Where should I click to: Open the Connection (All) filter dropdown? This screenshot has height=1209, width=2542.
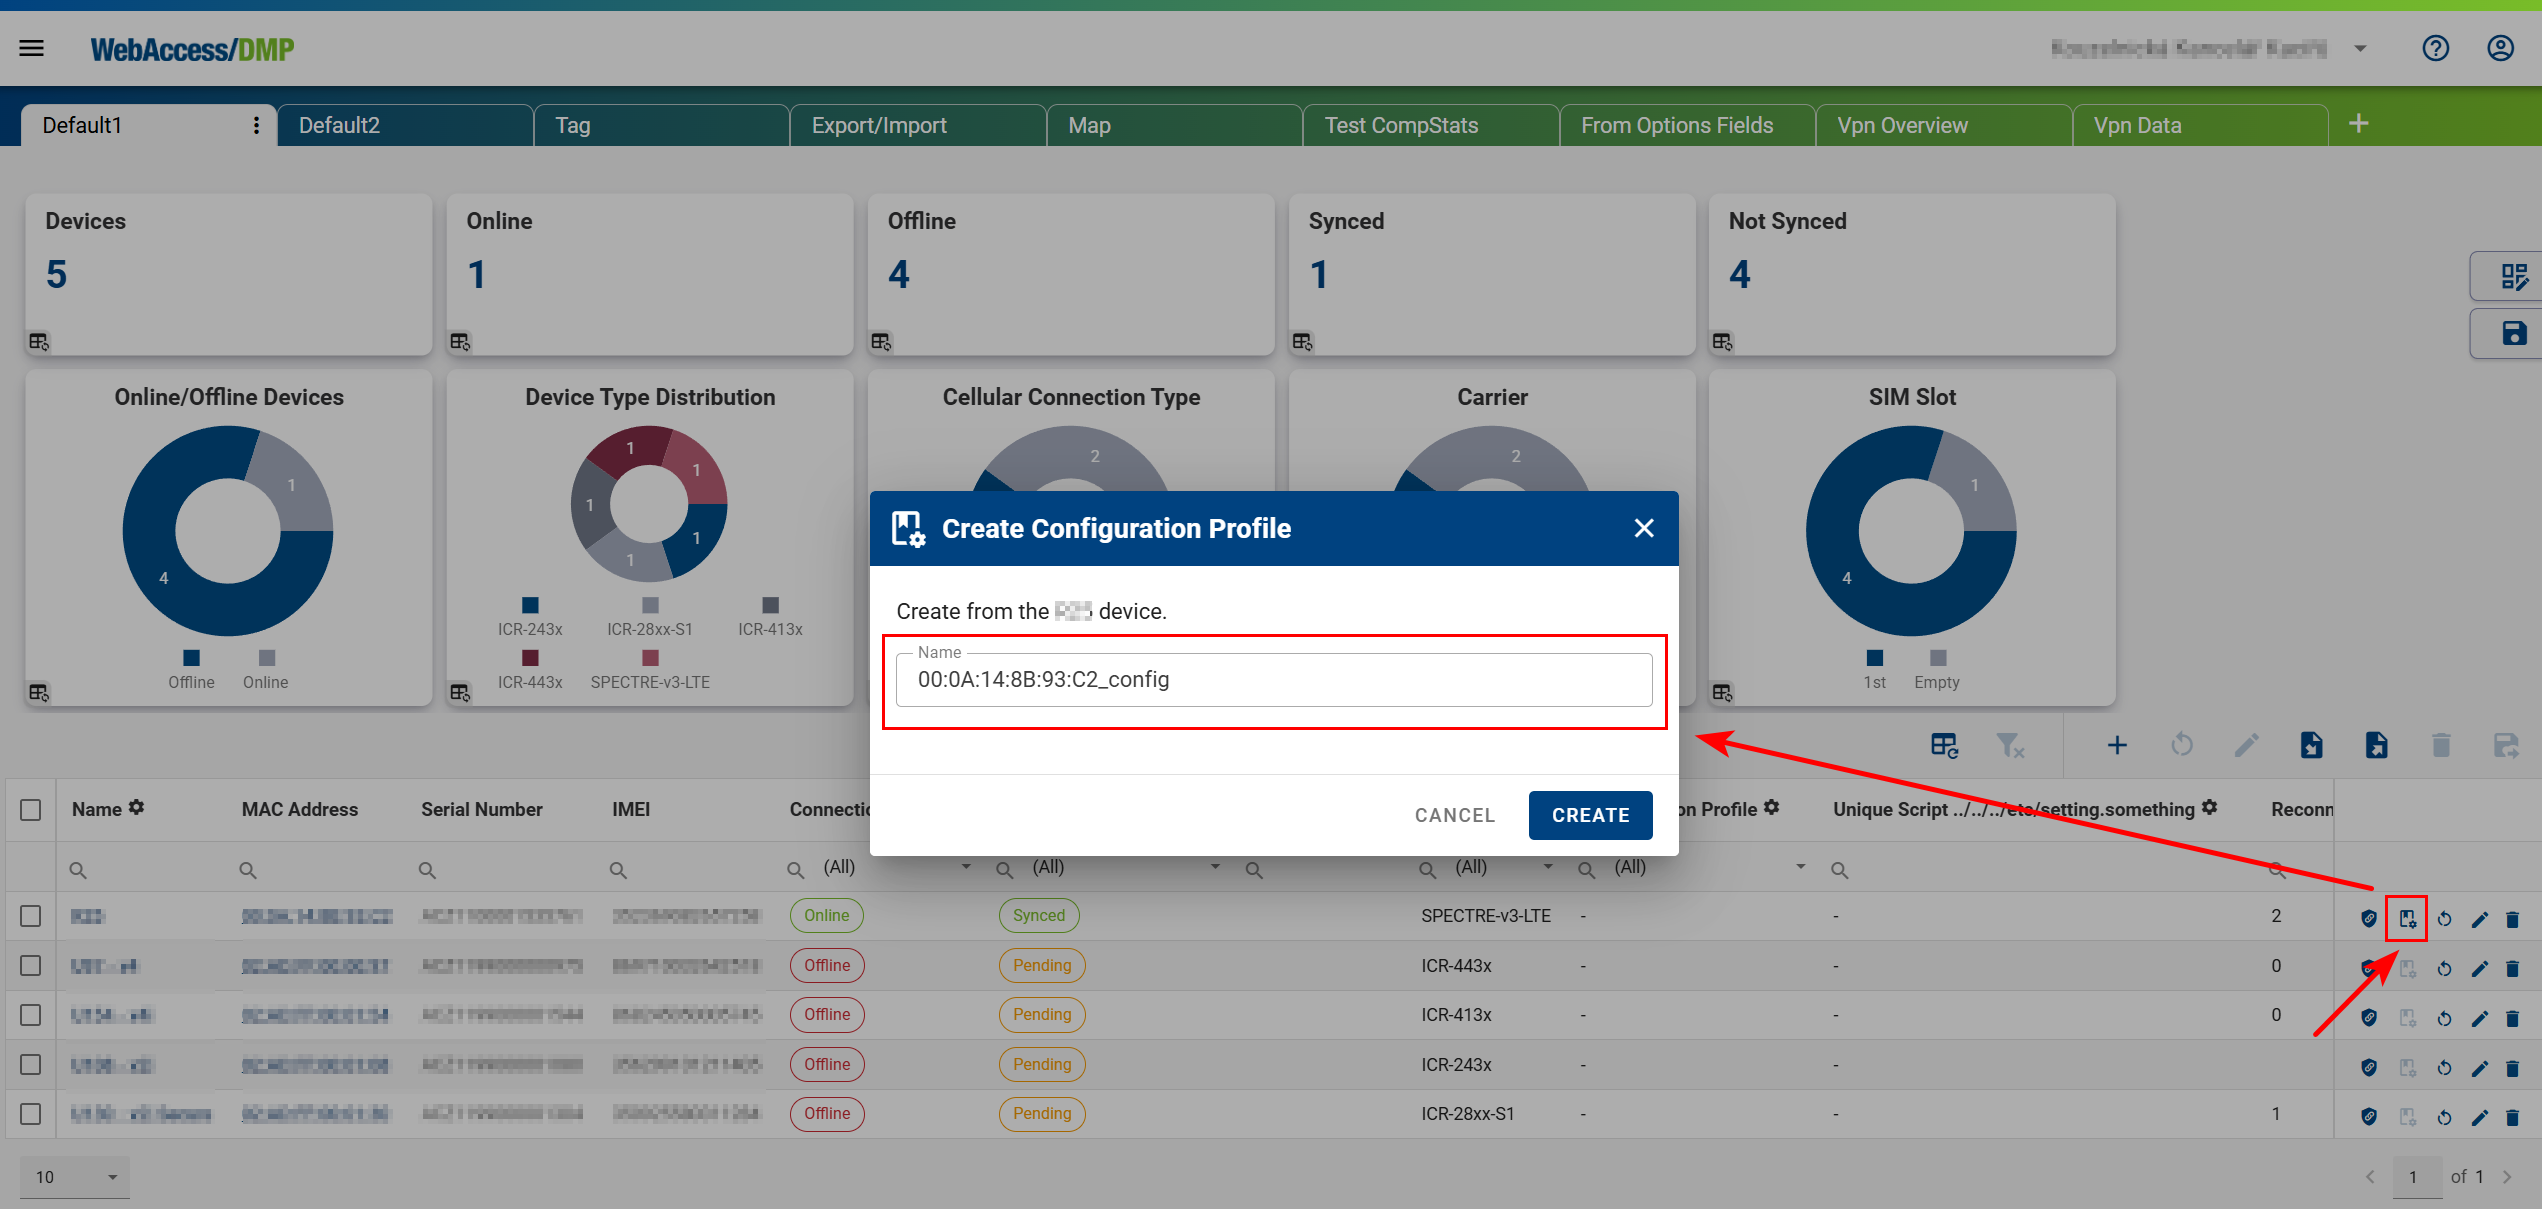964,867
